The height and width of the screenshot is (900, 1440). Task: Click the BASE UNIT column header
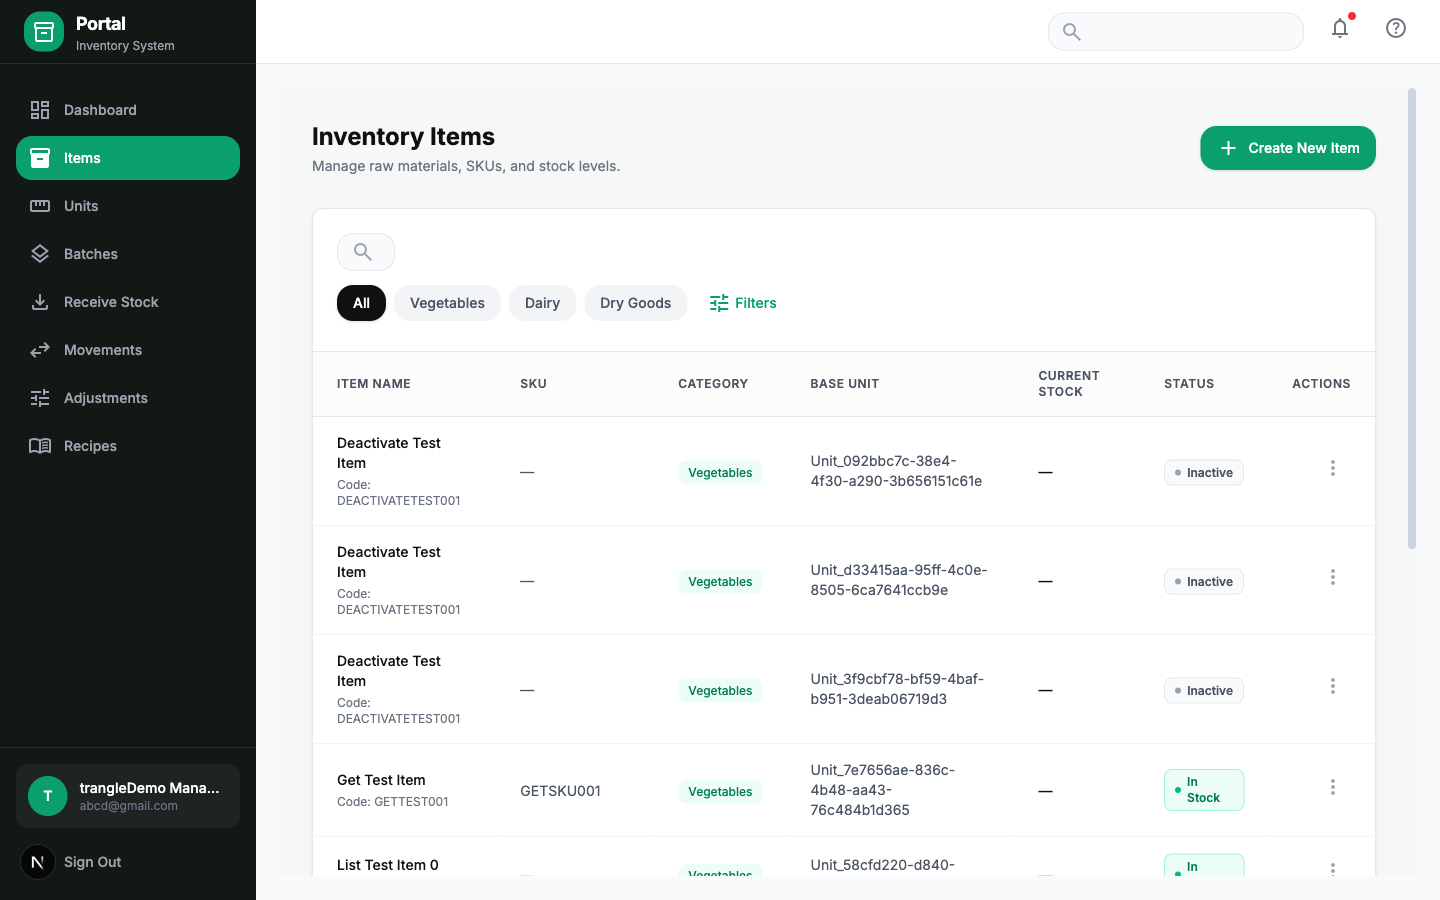click(845, 384)
